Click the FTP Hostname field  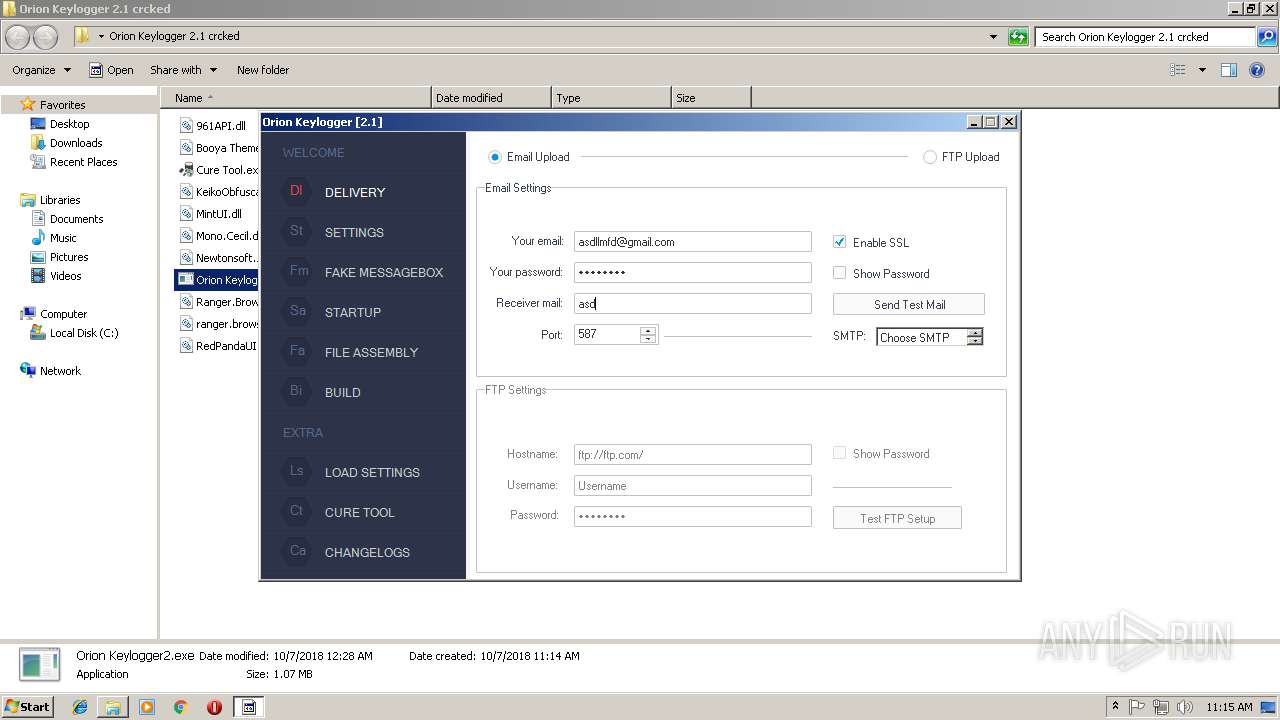coord(693,454)
